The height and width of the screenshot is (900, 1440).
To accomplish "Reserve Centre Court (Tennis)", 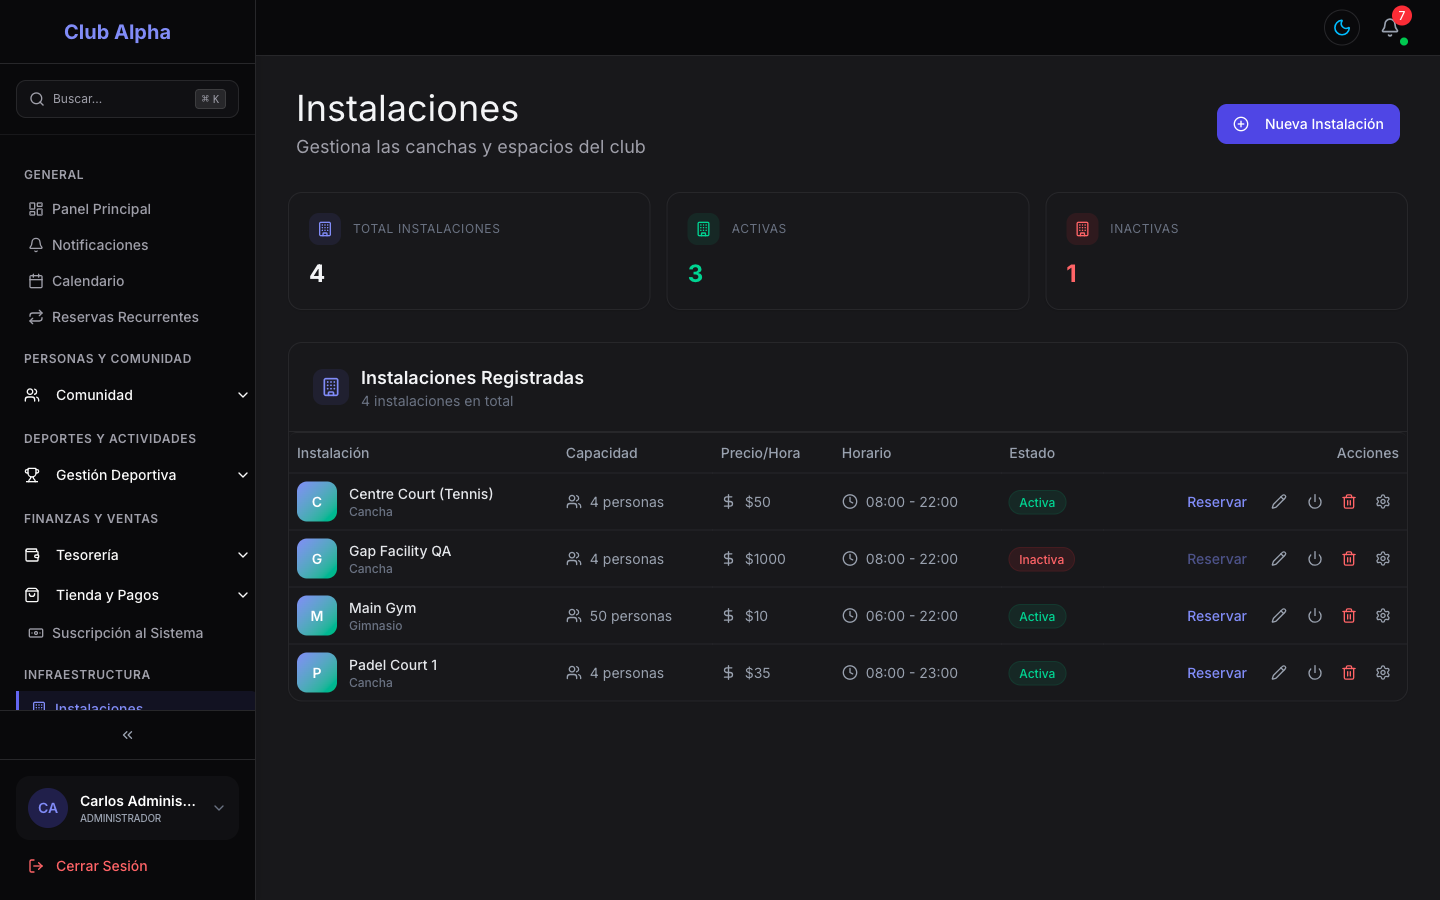I will coord(1217,502).
